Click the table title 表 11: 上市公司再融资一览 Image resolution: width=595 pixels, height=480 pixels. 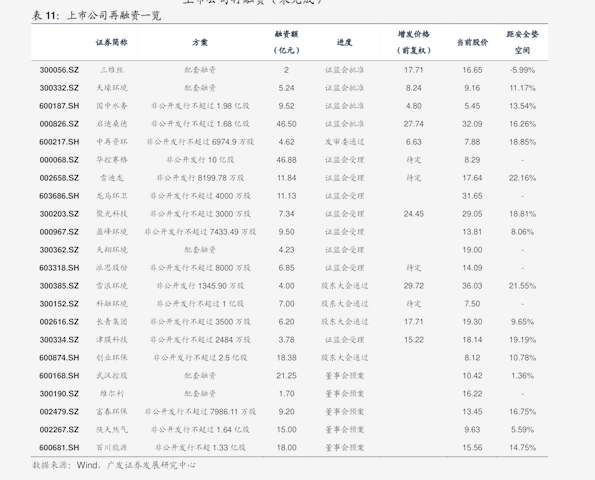coord(96,16)
